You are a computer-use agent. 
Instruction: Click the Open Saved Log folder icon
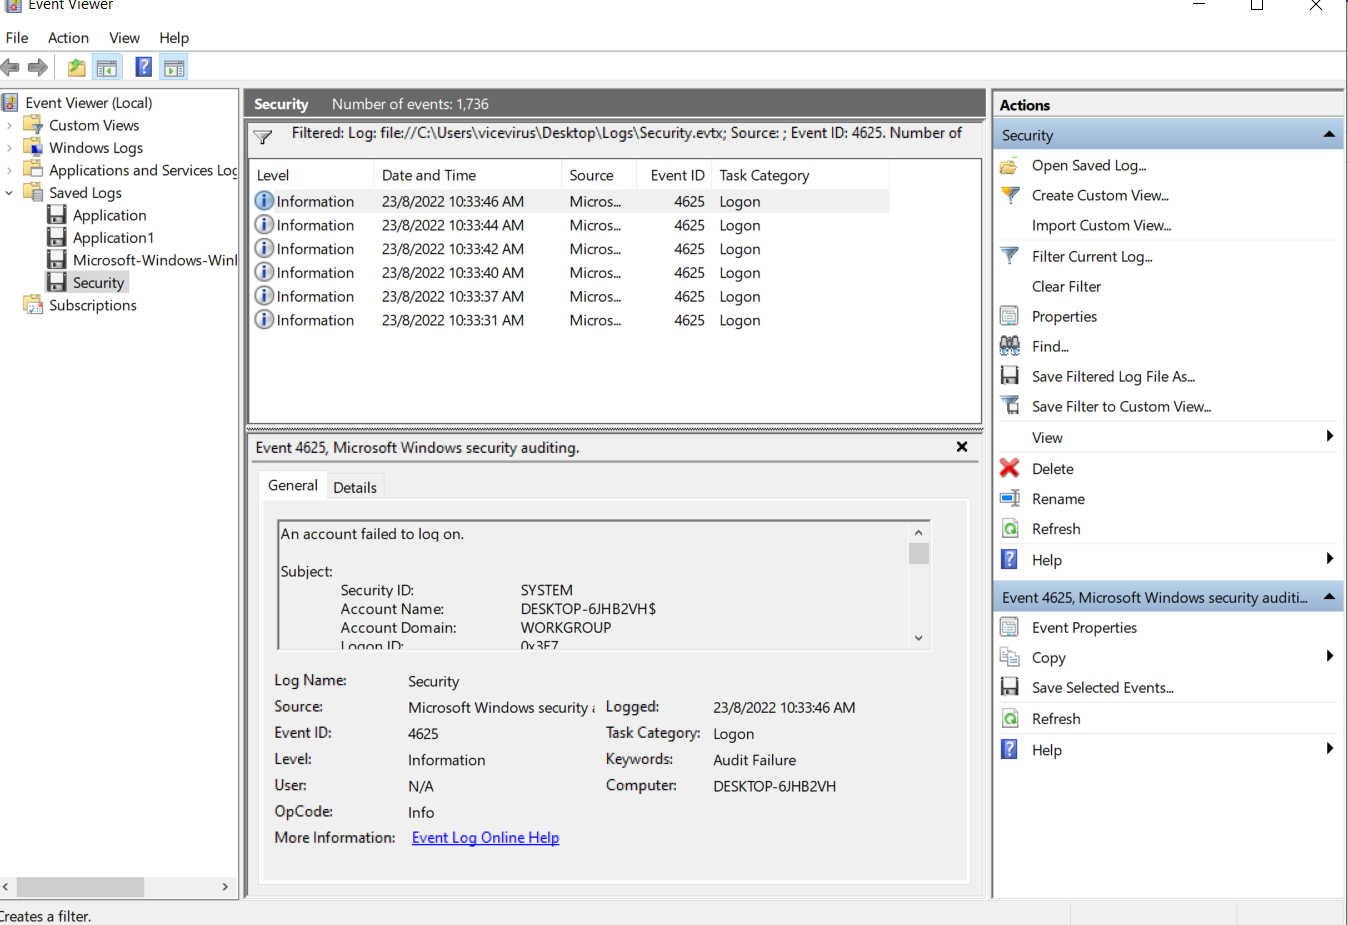1010,166
